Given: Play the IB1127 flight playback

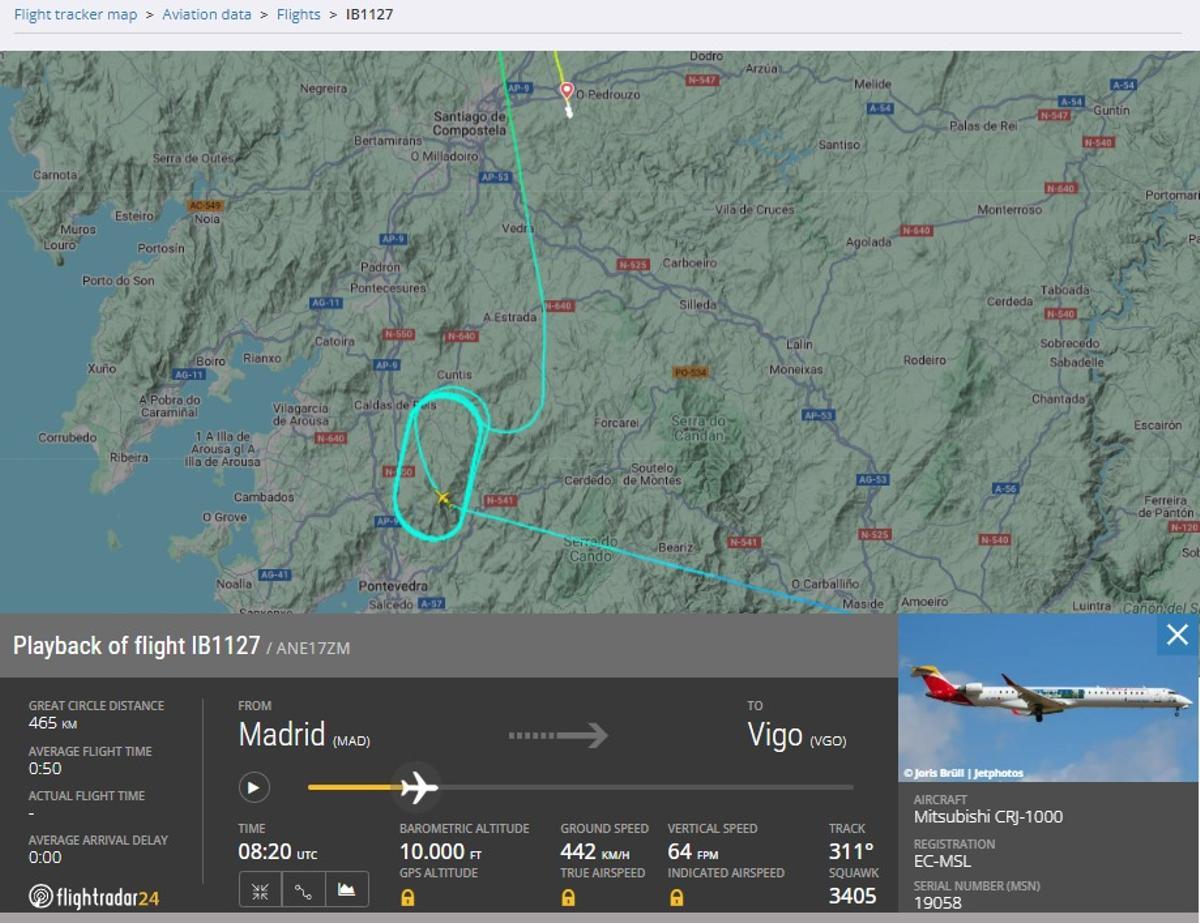Looking at the screenshot, I should [x=254, y=788].
